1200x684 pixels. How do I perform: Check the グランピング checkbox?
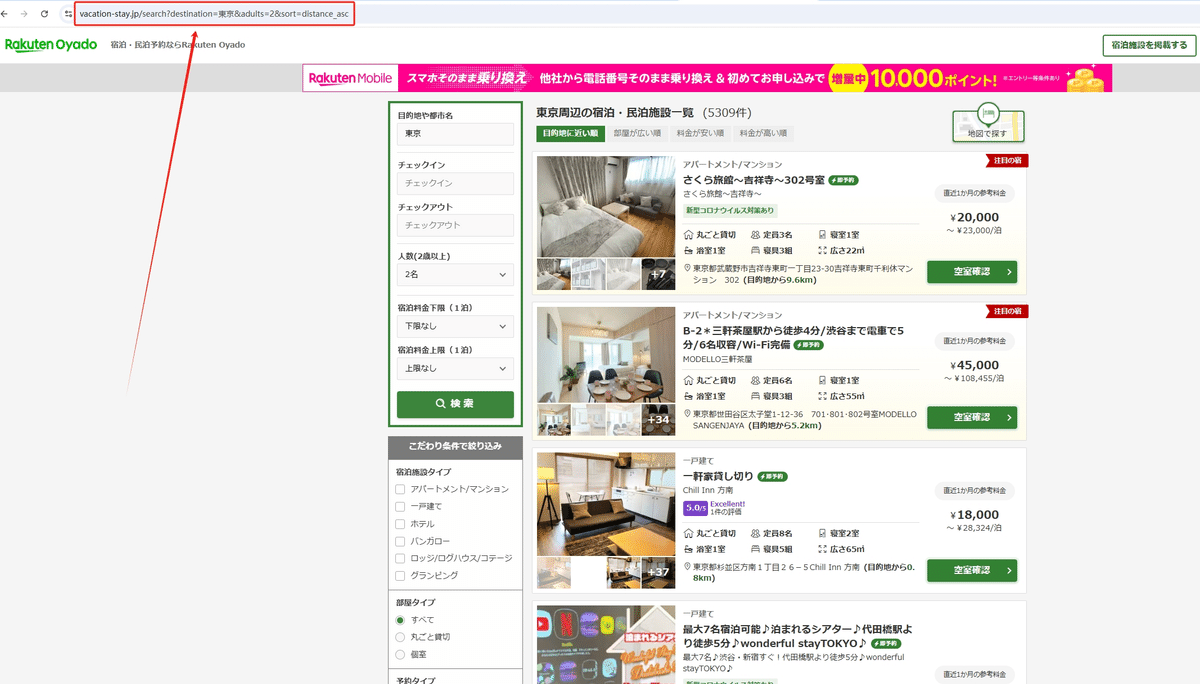click(401, 576)
